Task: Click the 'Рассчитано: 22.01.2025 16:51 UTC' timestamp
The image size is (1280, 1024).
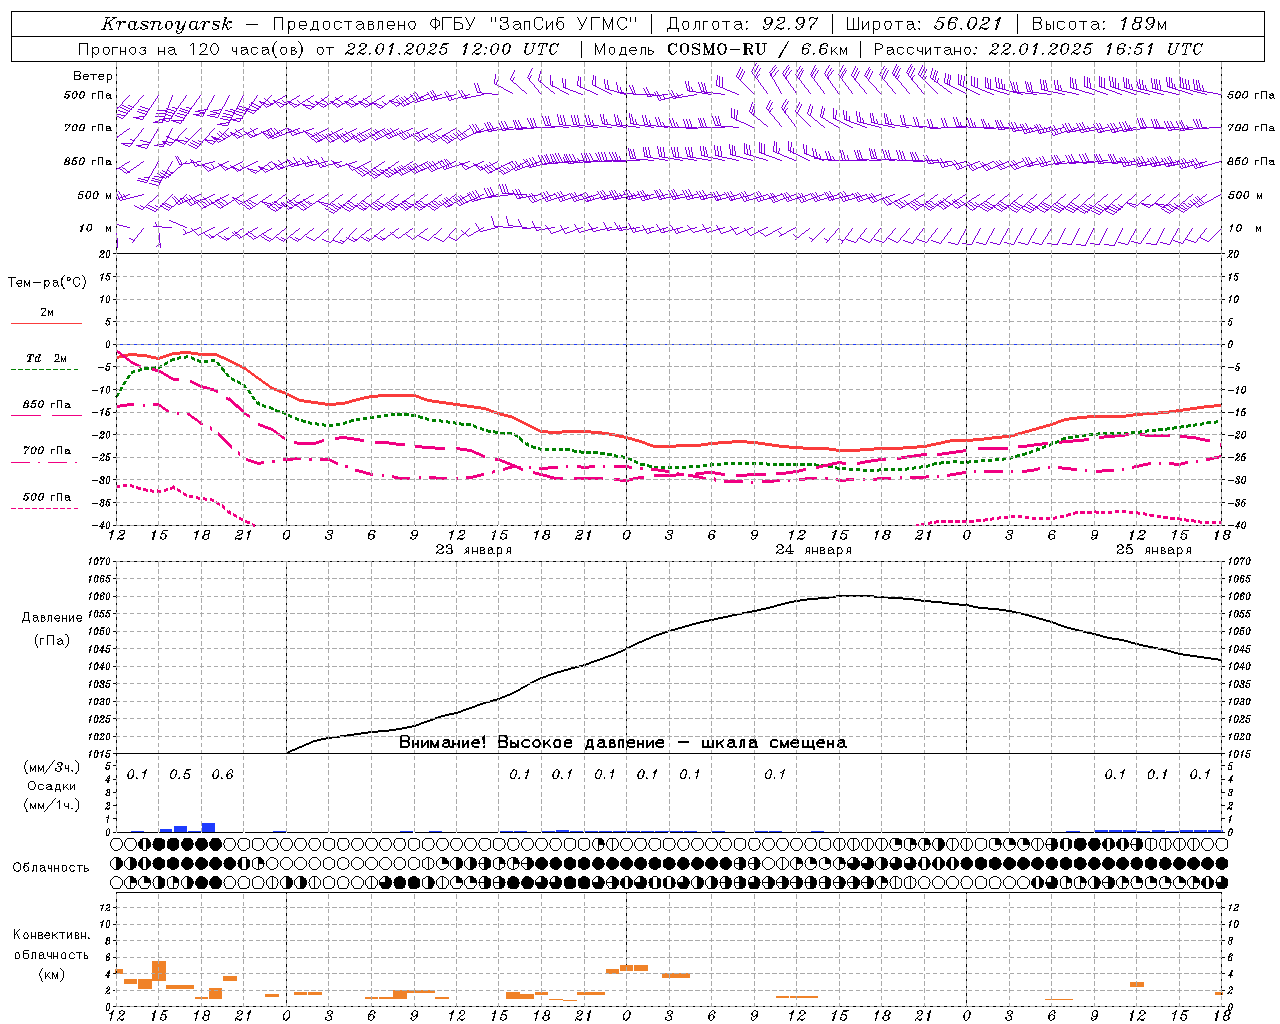Action: 1038,49
